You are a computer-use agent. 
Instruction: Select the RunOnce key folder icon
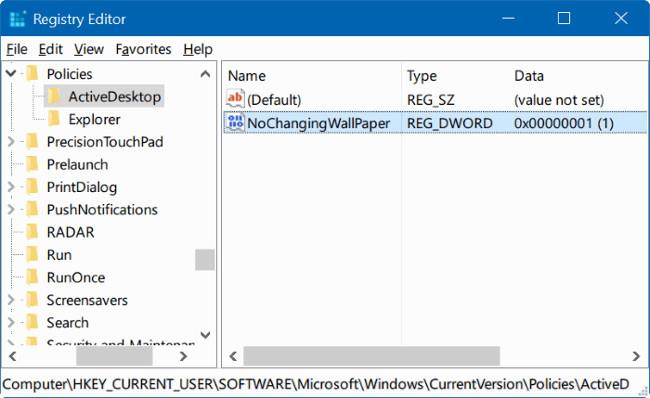click(x=32, y=277)
